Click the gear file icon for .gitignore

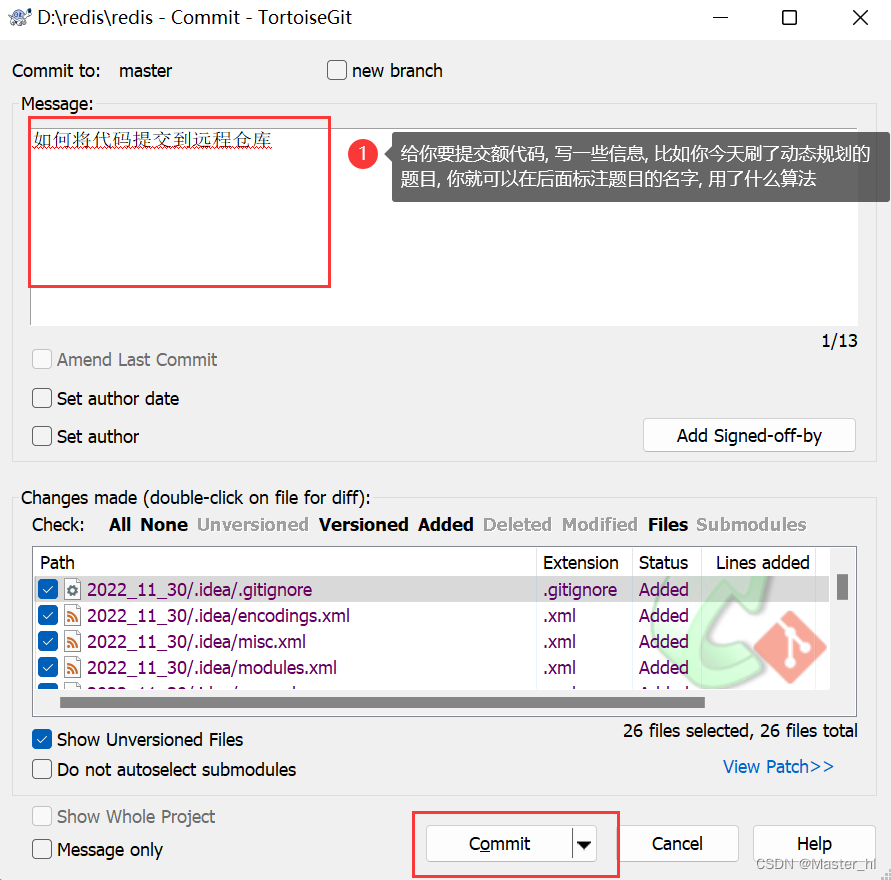(x=72, y=590)
